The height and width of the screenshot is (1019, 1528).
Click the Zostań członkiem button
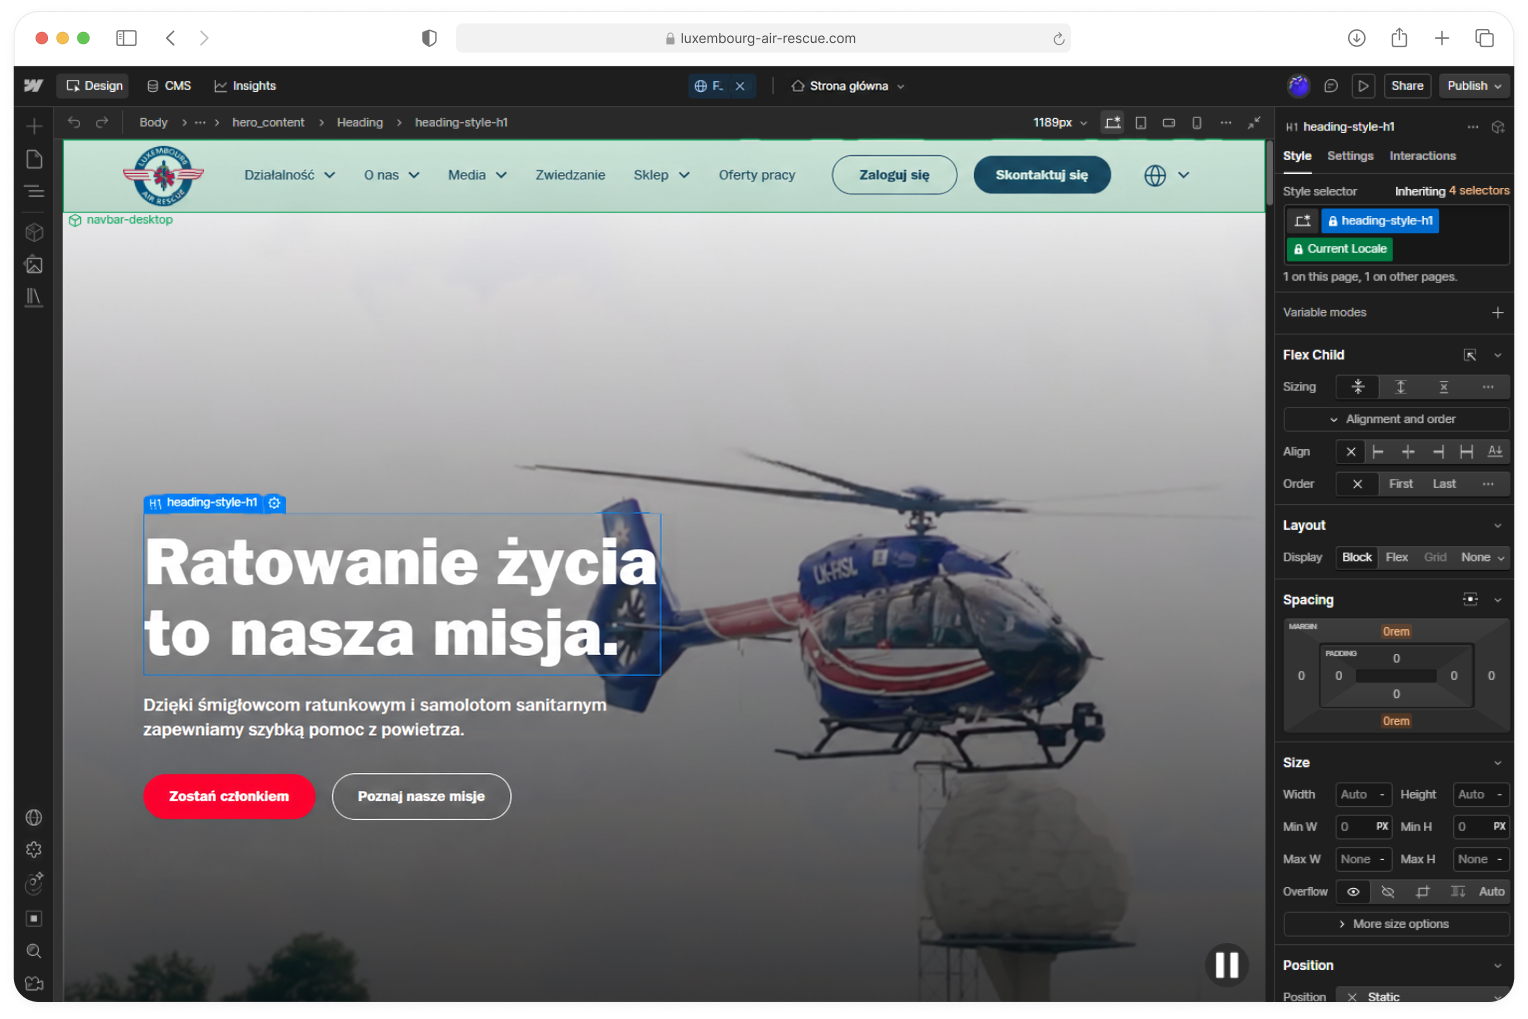229,797
